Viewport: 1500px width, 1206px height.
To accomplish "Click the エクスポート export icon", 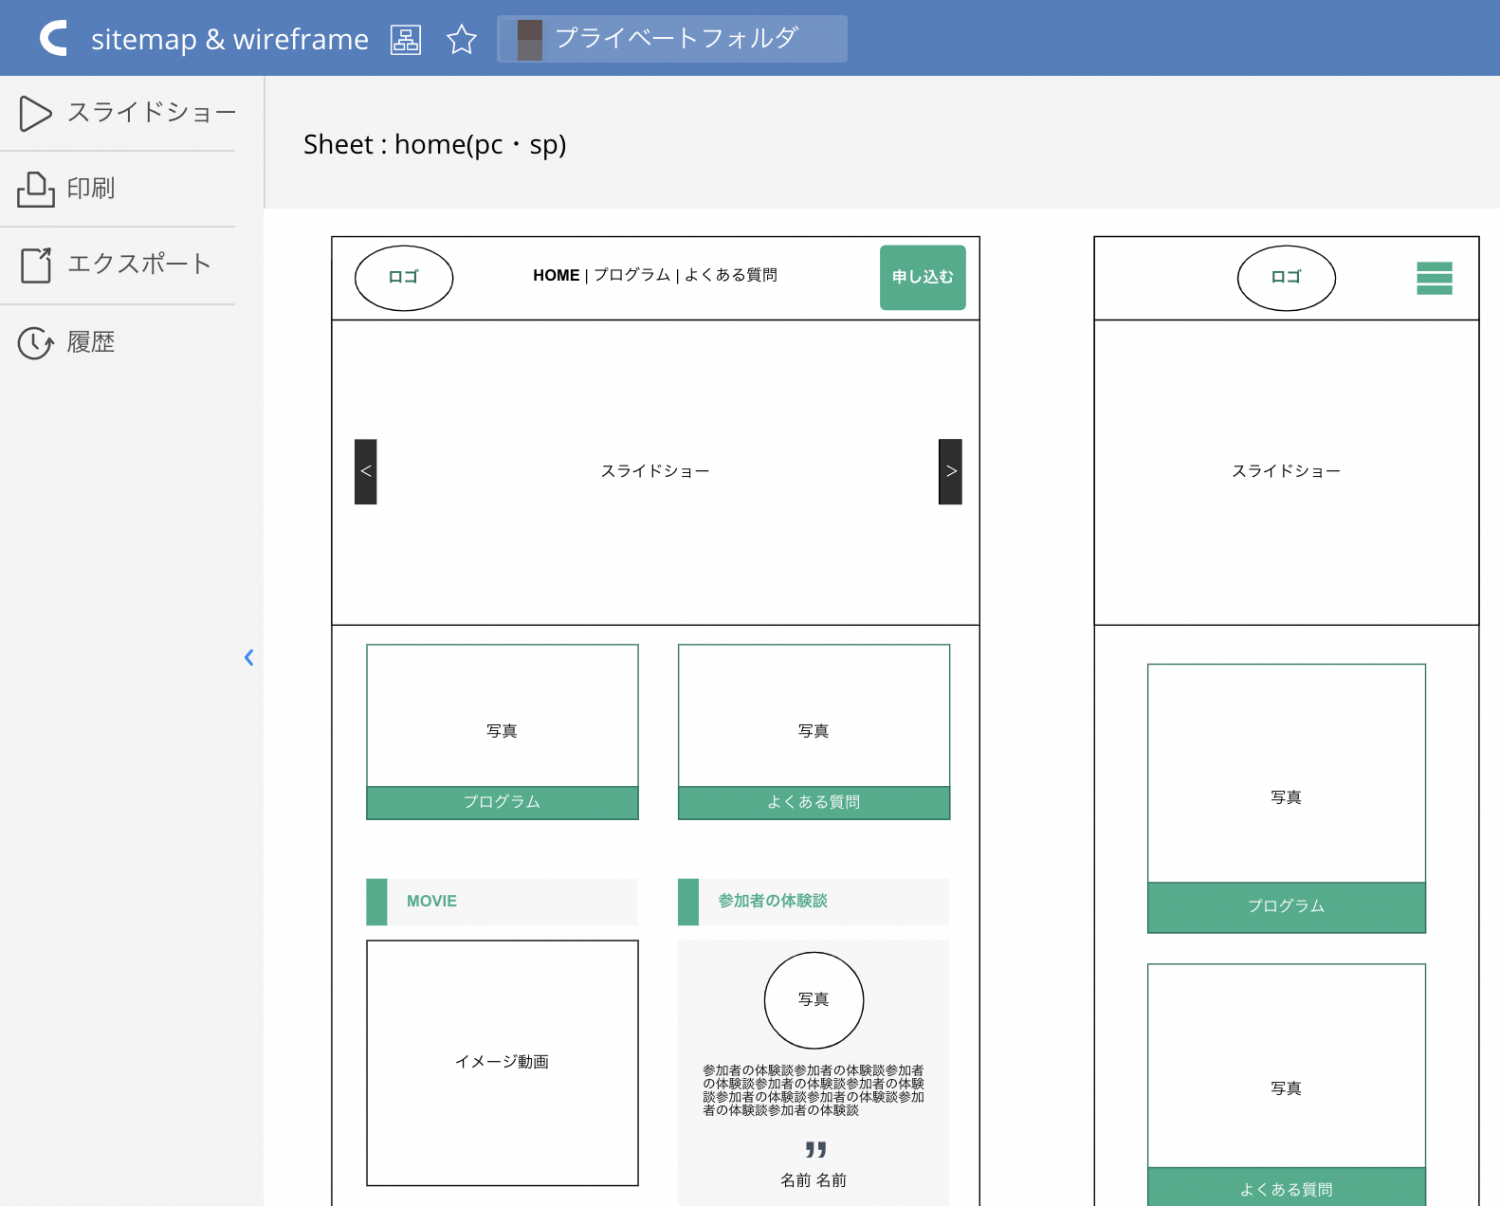I will coord(36,265).
